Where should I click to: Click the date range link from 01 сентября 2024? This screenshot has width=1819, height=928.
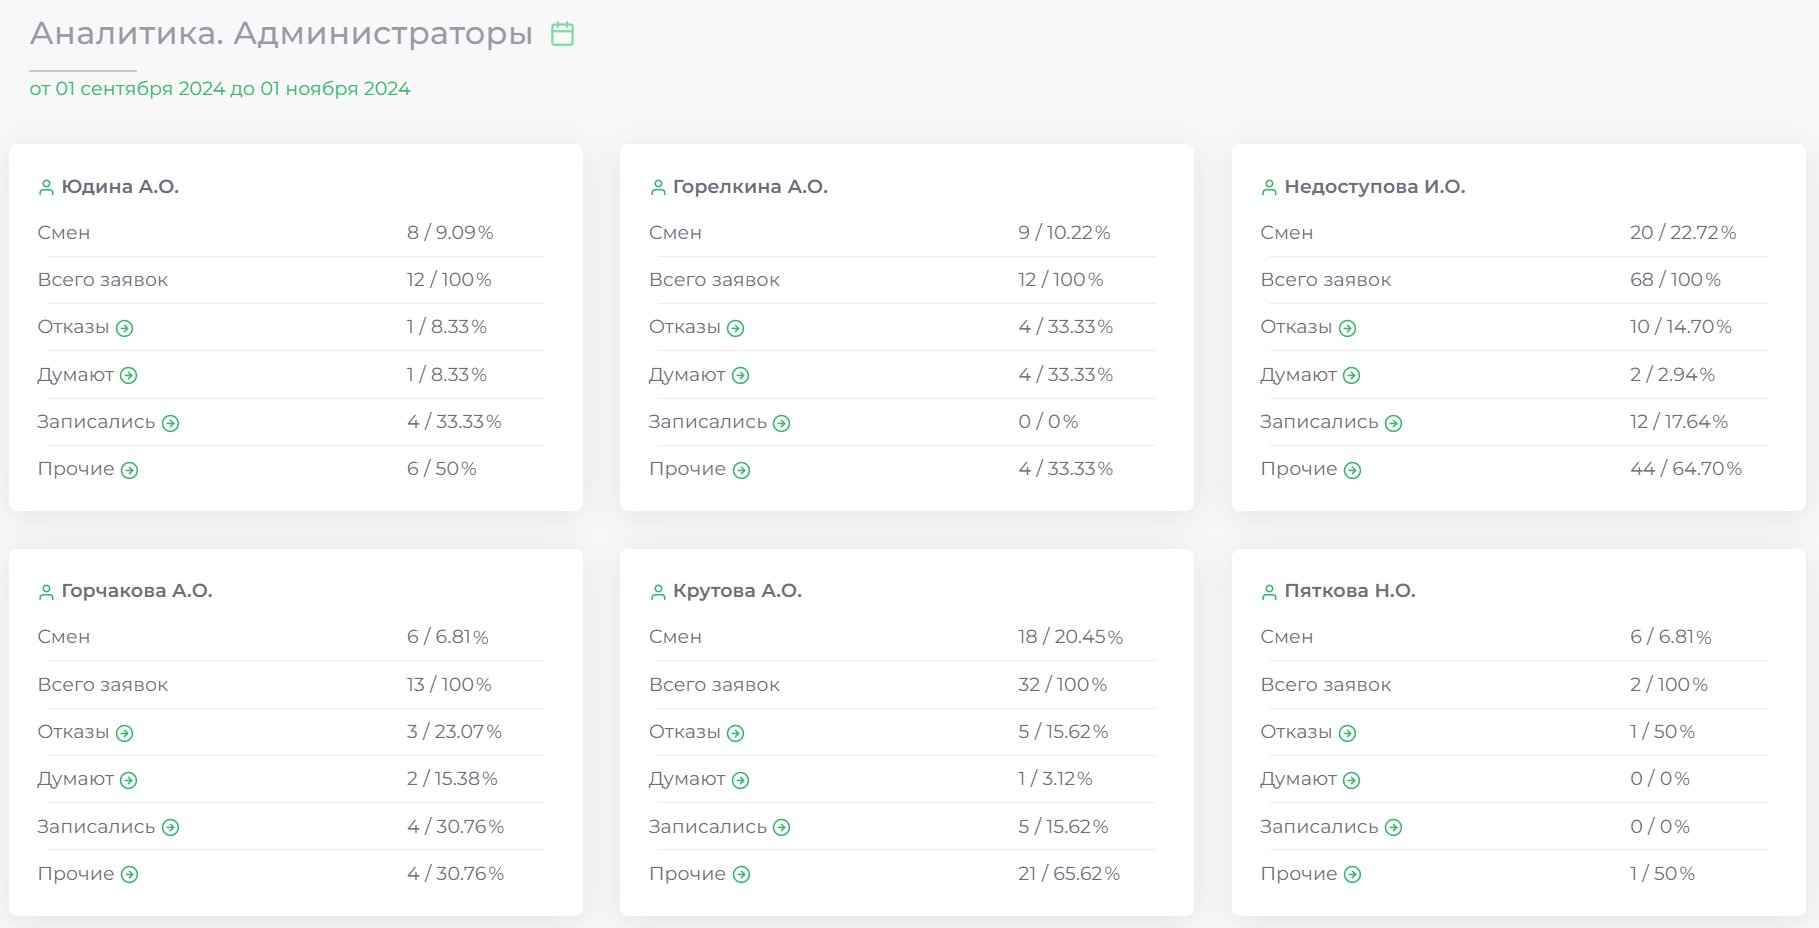point(220,89)
